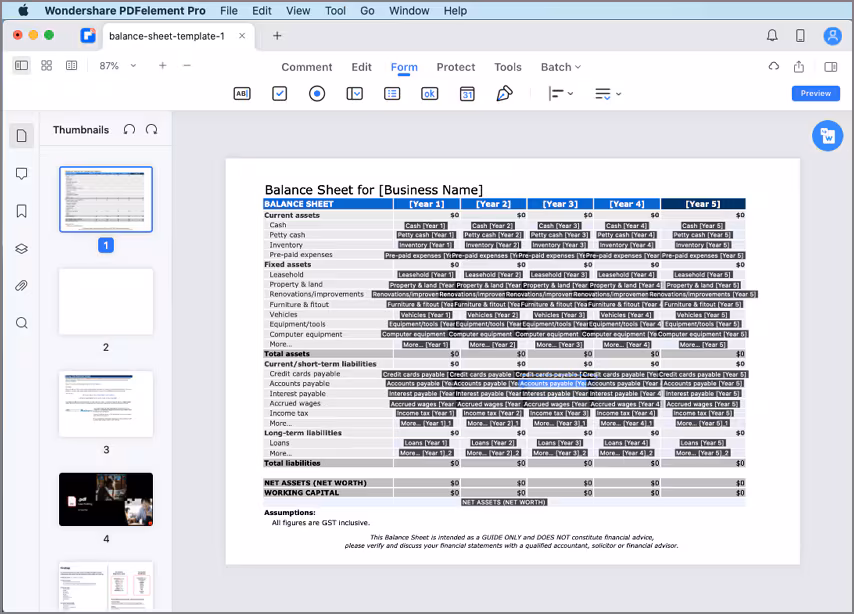Select the date field form tool
Viewport: 854px width, 614px height.
467,93
